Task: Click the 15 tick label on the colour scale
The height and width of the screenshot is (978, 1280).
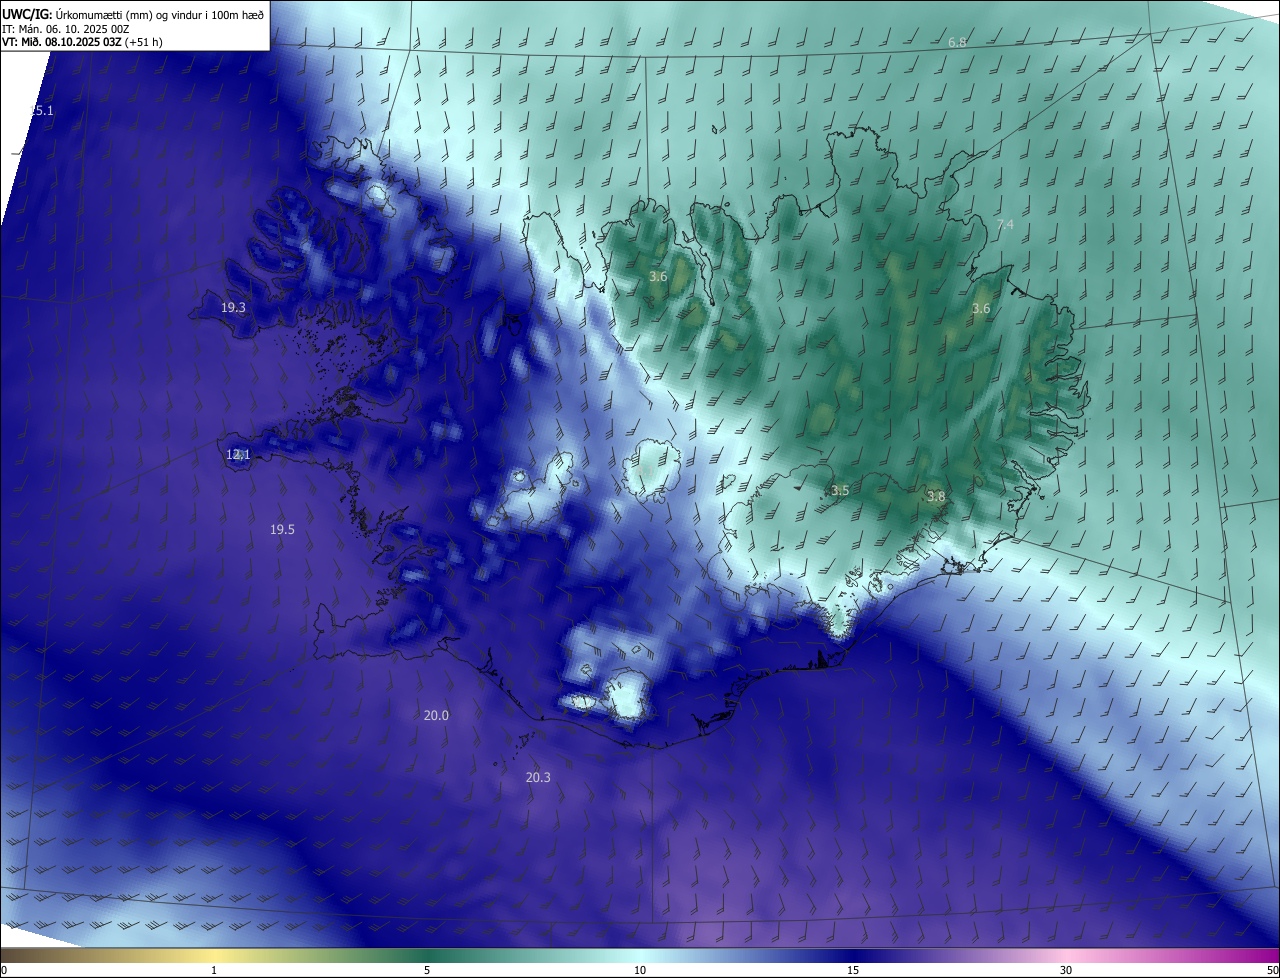Action: pyautogui.click(x=853, y=971)
